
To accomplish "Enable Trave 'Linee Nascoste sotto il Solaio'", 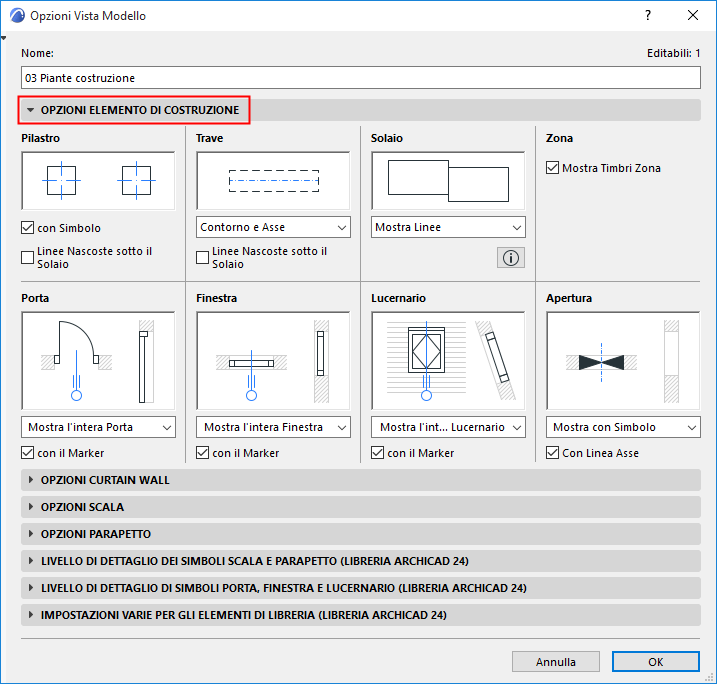I will tap(203, 257).
